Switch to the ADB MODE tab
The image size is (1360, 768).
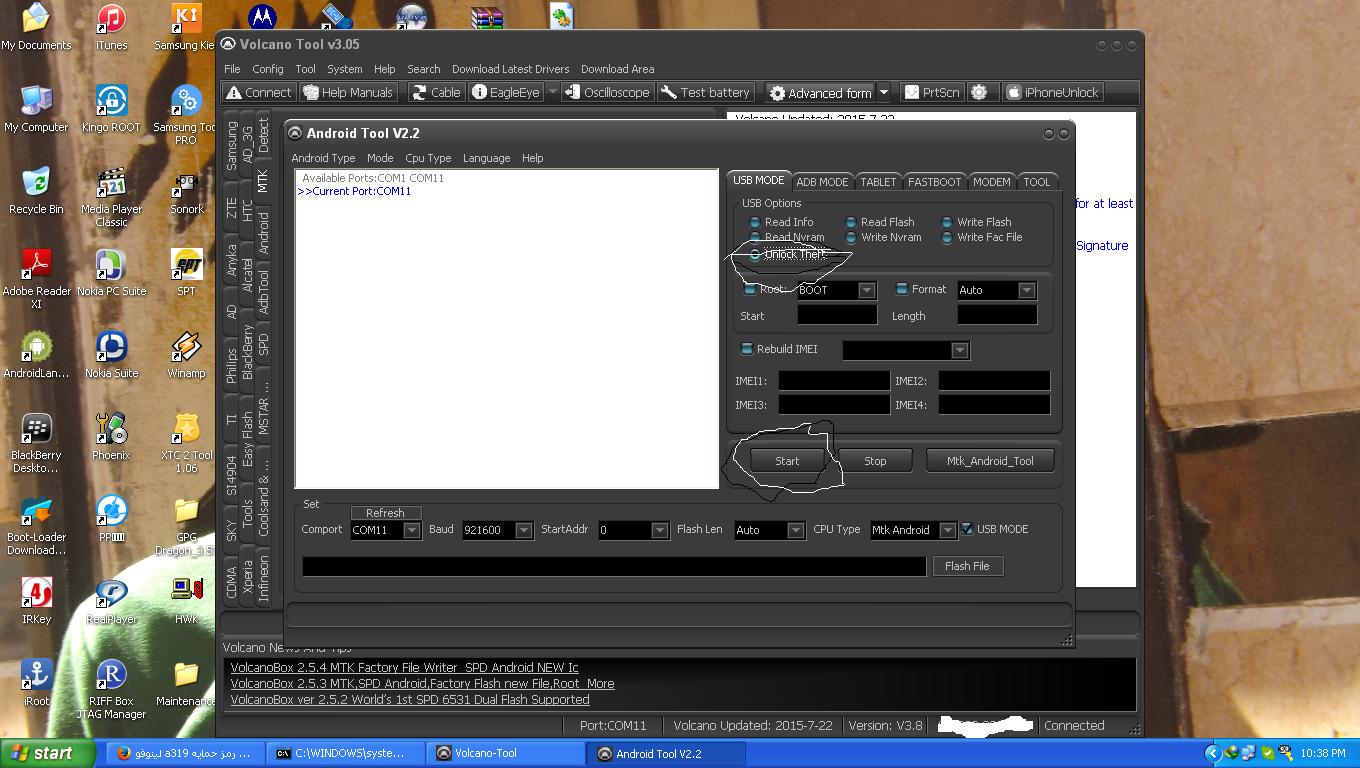click(x=822, y=181)
